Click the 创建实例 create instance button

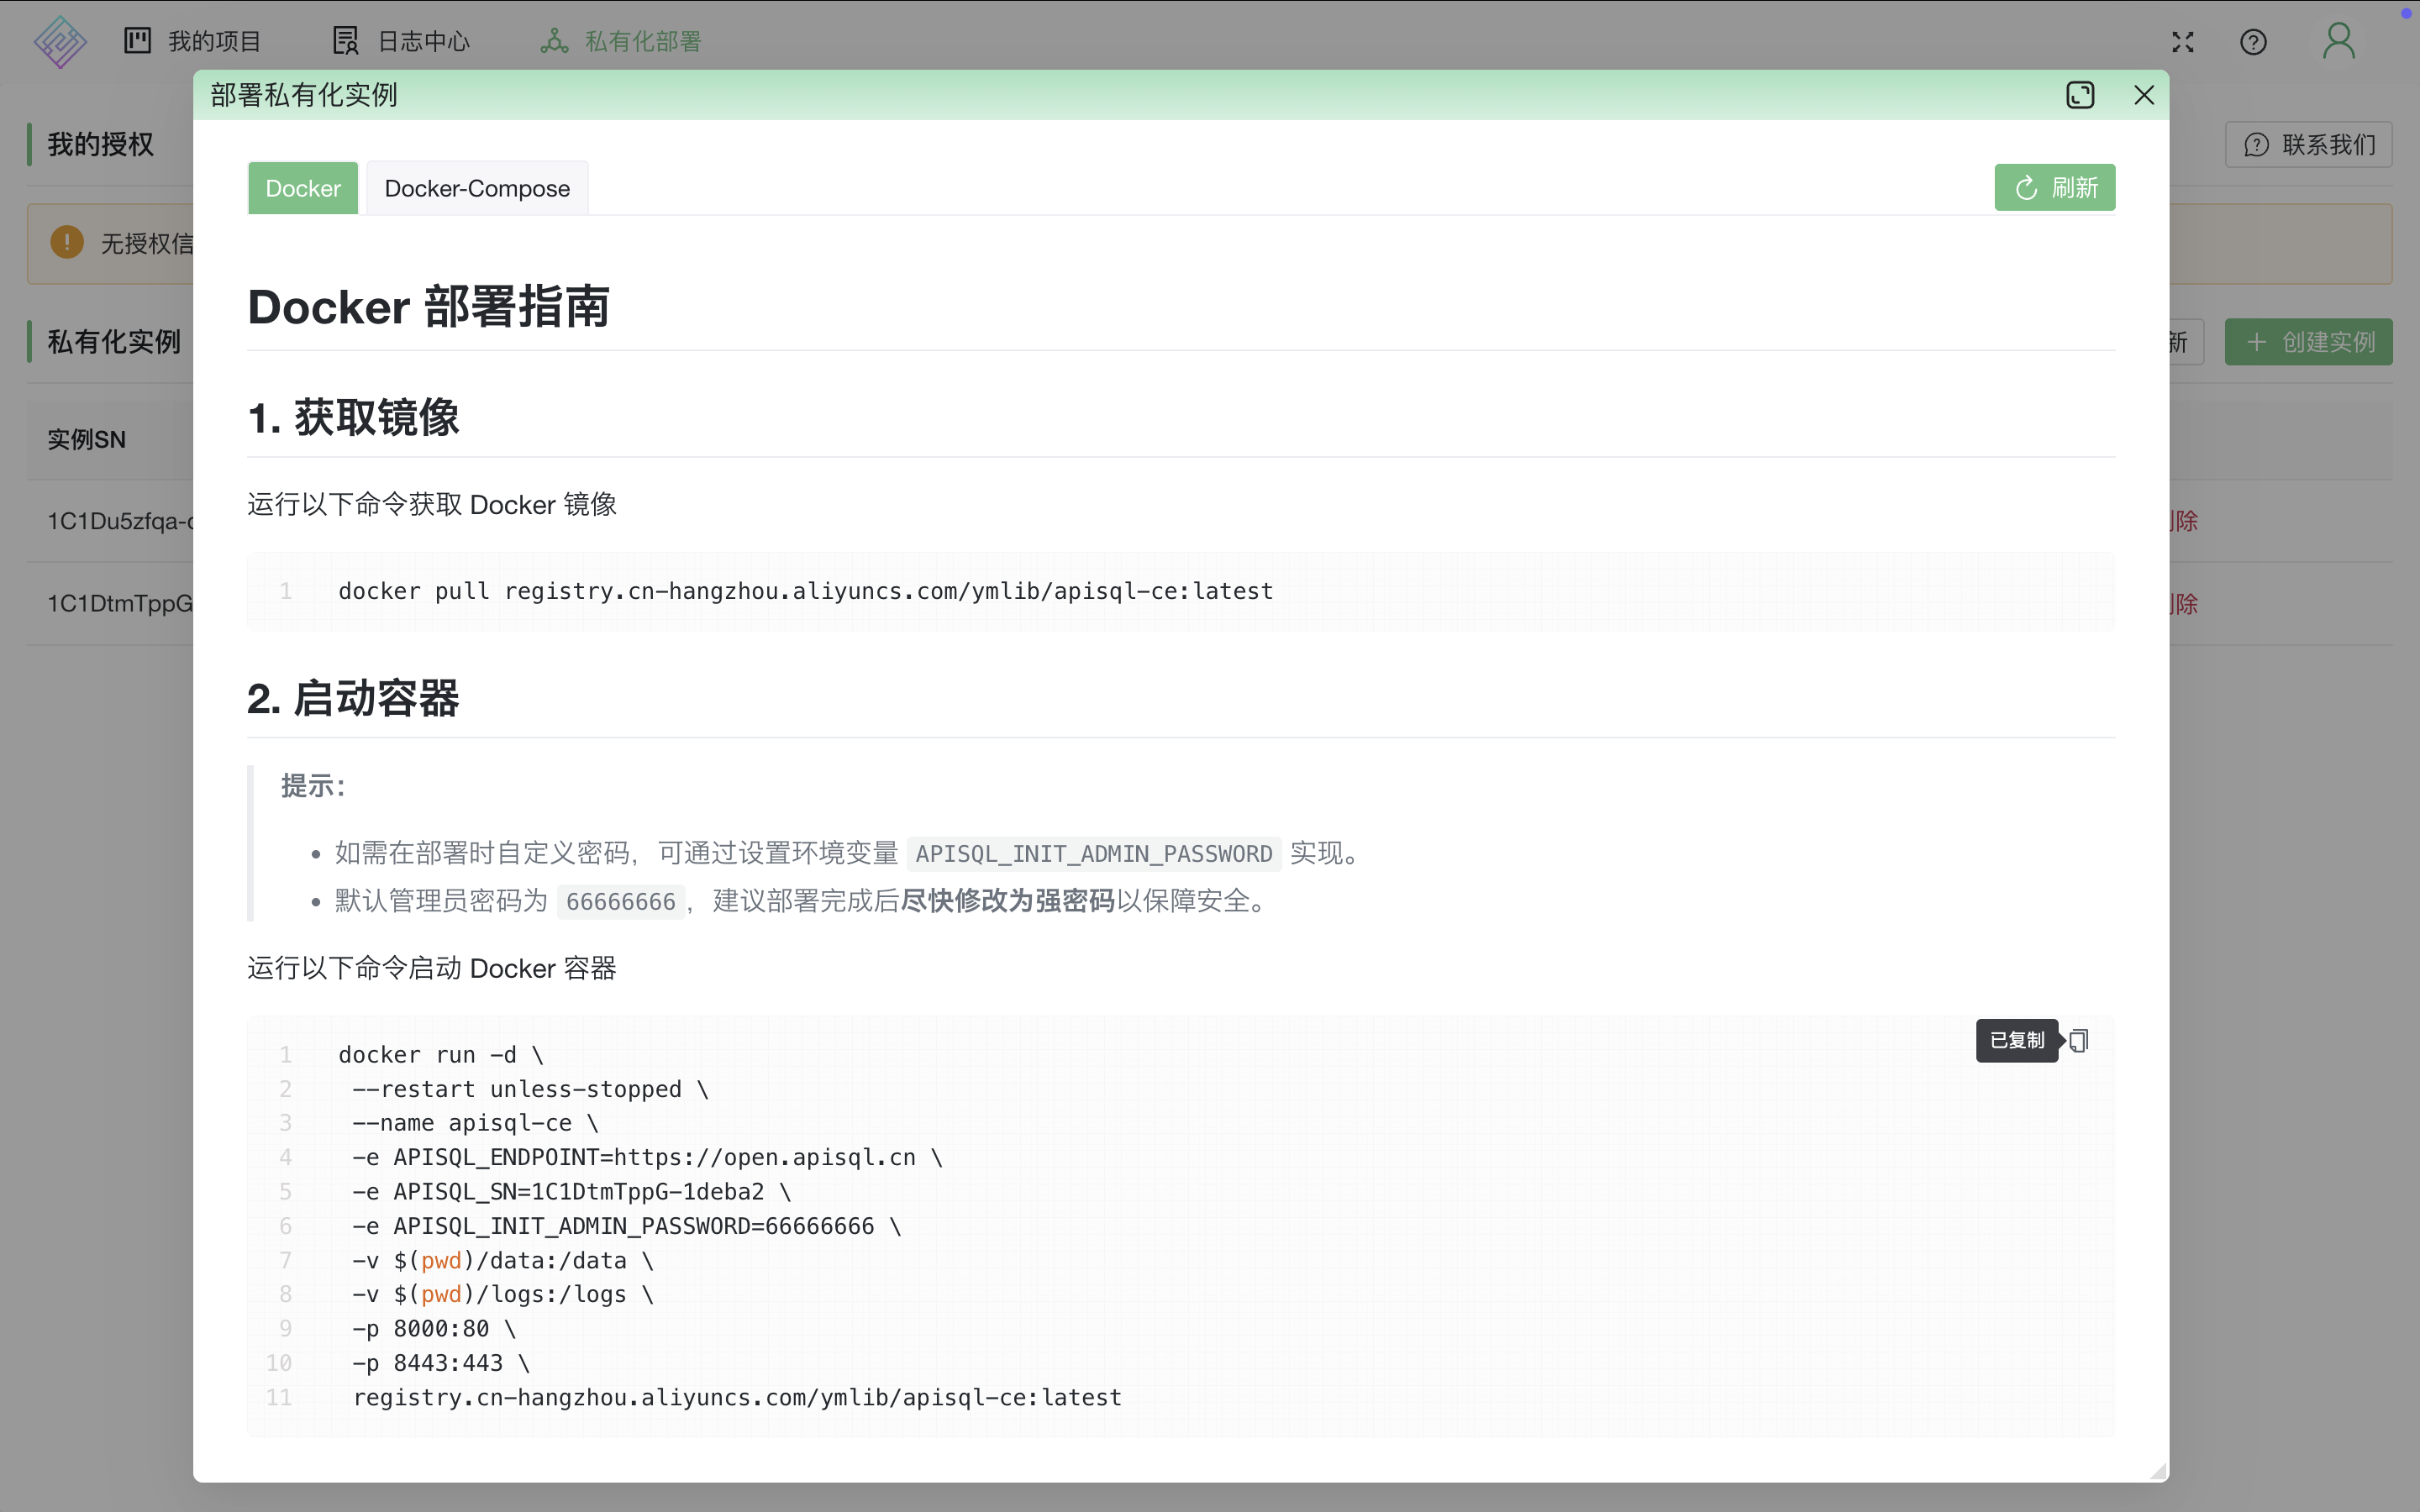tap(2308, 342)
